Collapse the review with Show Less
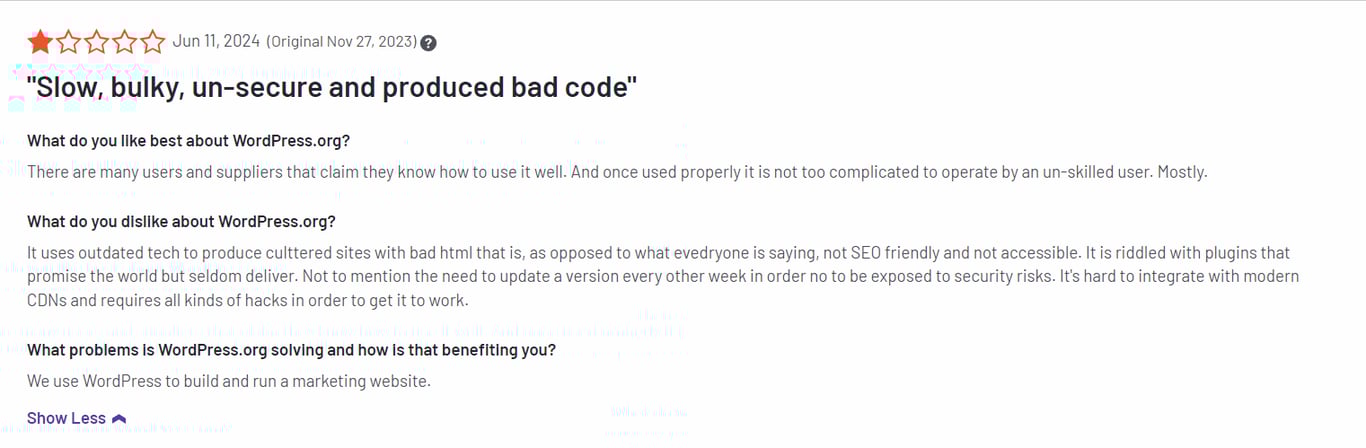The width and height of the screenshot is (1366, 448). [x=76, y=418]
